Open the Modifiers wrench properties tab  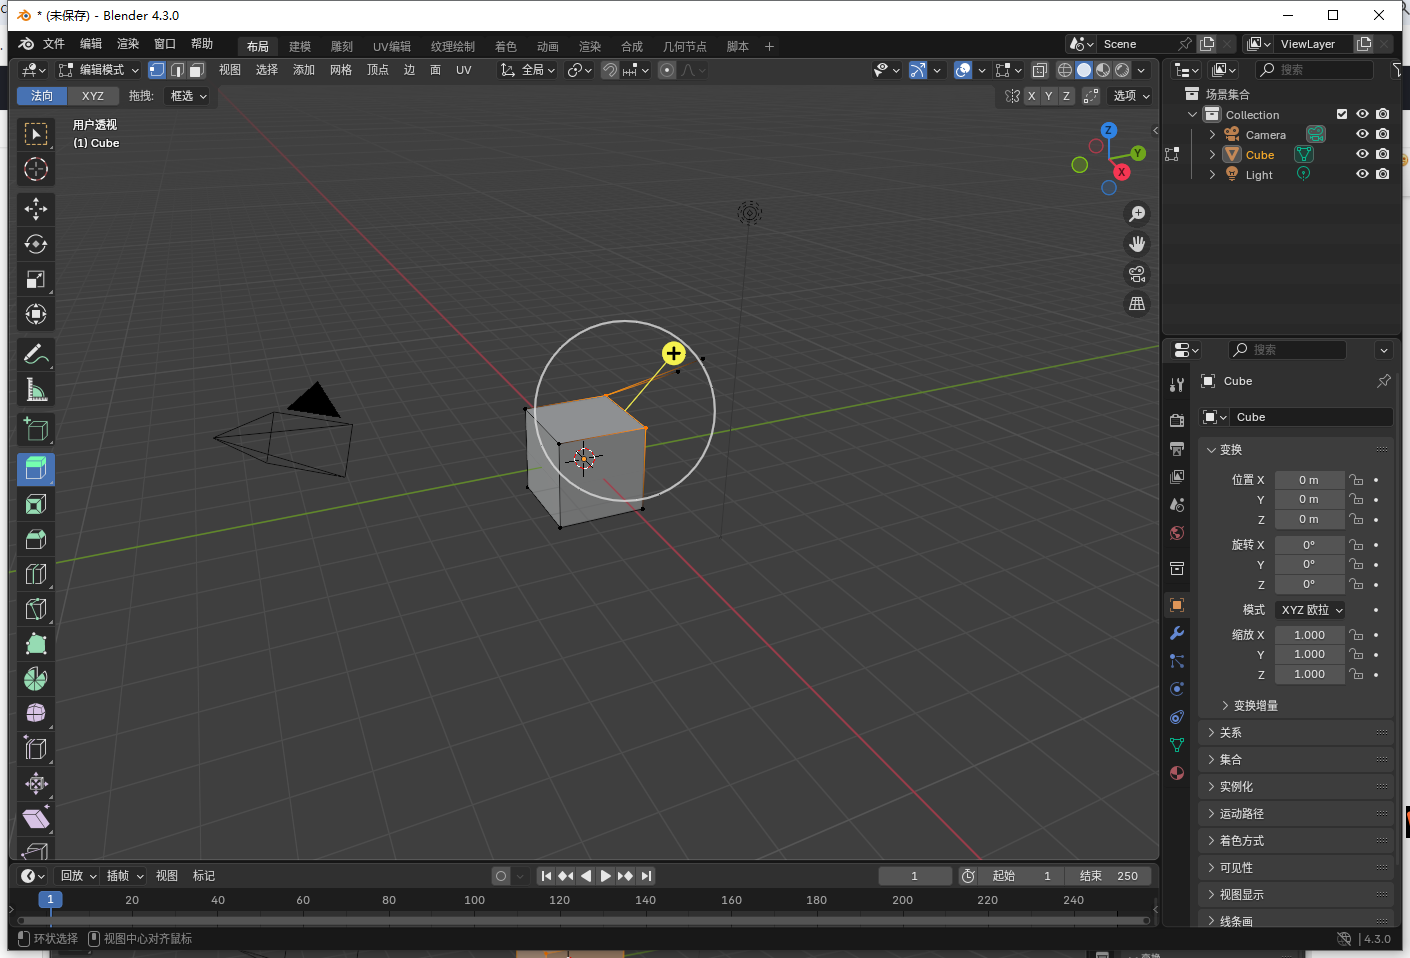point(1177,633)
